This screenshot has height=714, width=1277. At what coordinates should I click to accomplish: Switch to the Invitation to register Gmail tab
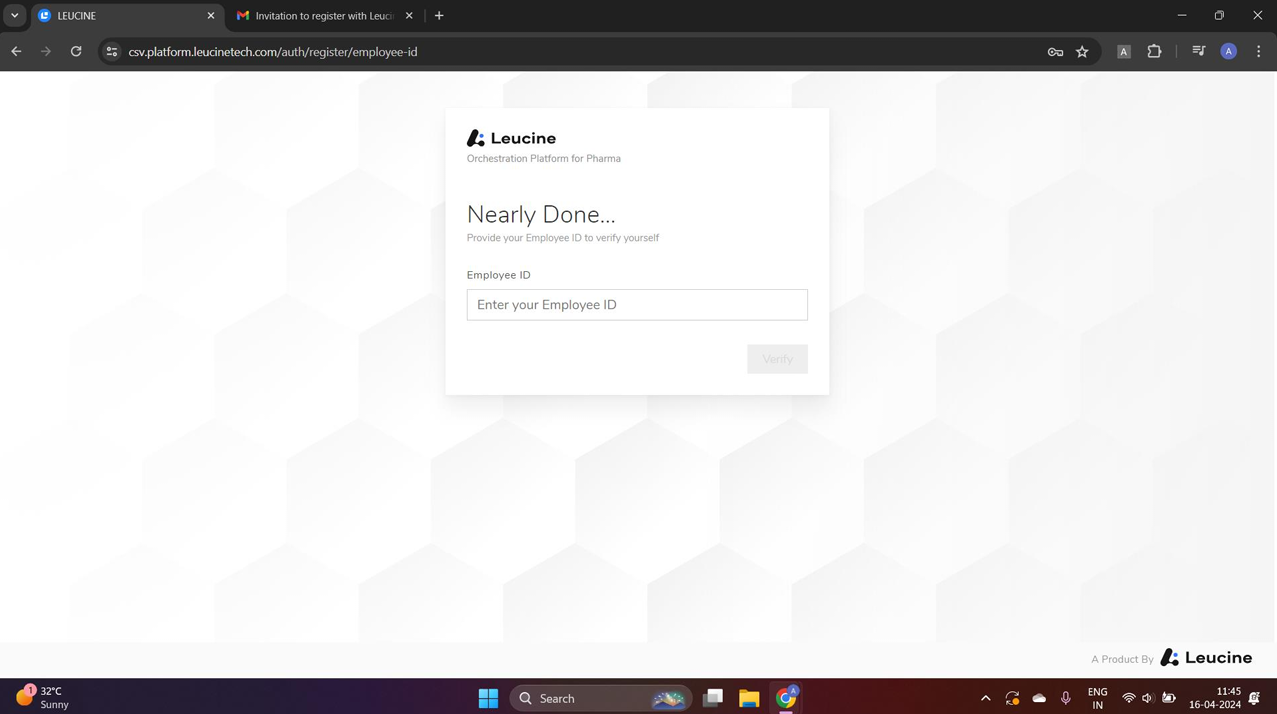click(x=325, y=16)
